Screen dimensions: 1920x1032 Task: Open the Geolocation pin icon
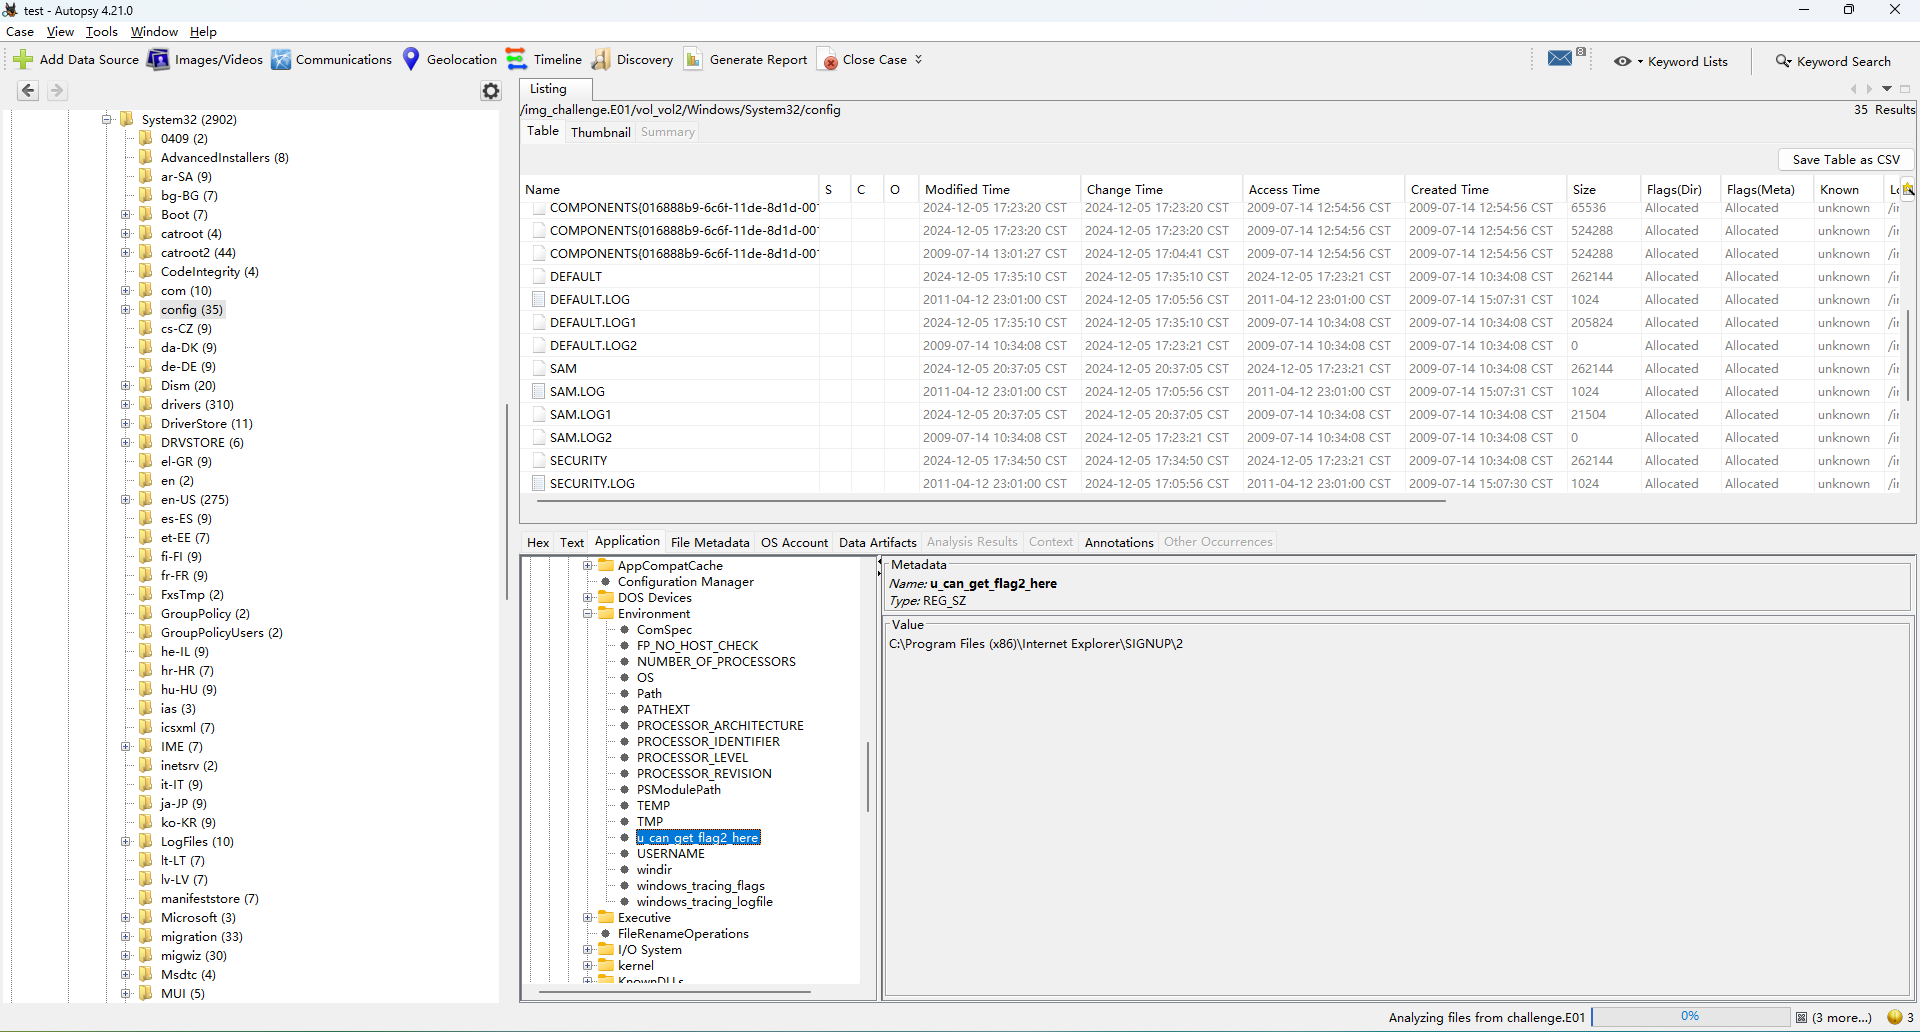click(411, 60)
